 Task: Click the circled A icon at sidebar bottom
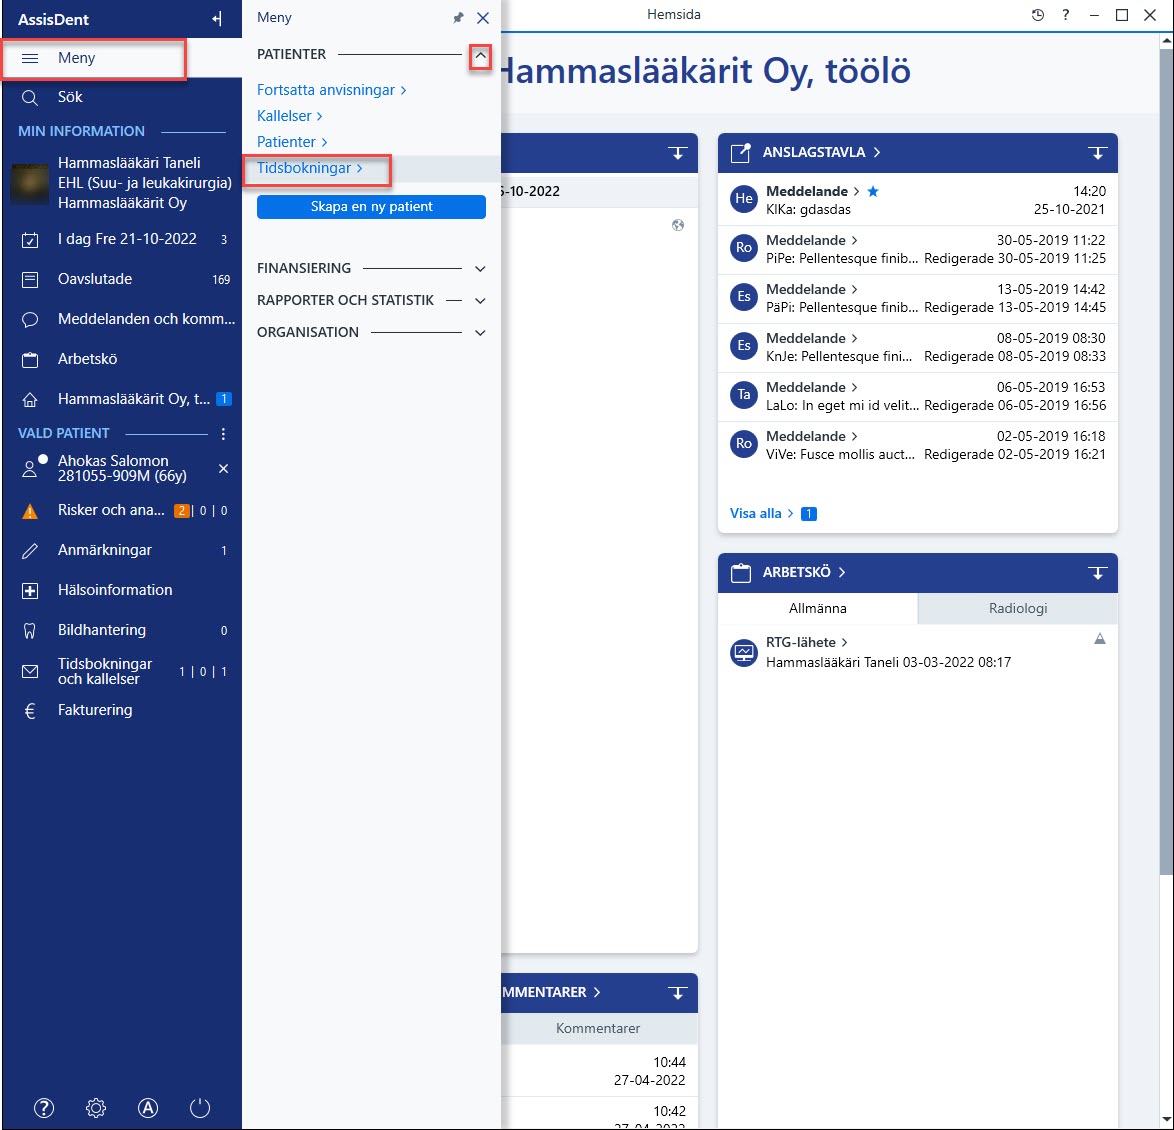148,1108
